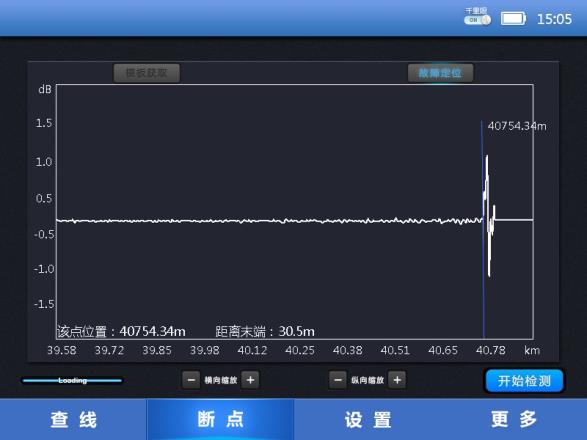Open the 更多 tab

(x=514, y=419)
